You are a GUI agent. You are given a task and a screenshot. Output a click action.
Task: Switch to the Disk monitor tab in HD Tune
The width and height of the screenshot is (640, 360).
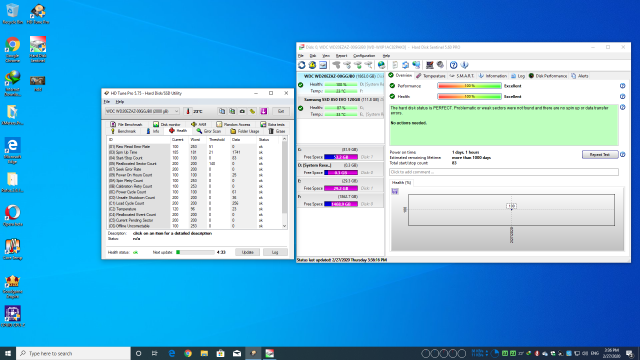pyautogui.click(x=167, y=124)
